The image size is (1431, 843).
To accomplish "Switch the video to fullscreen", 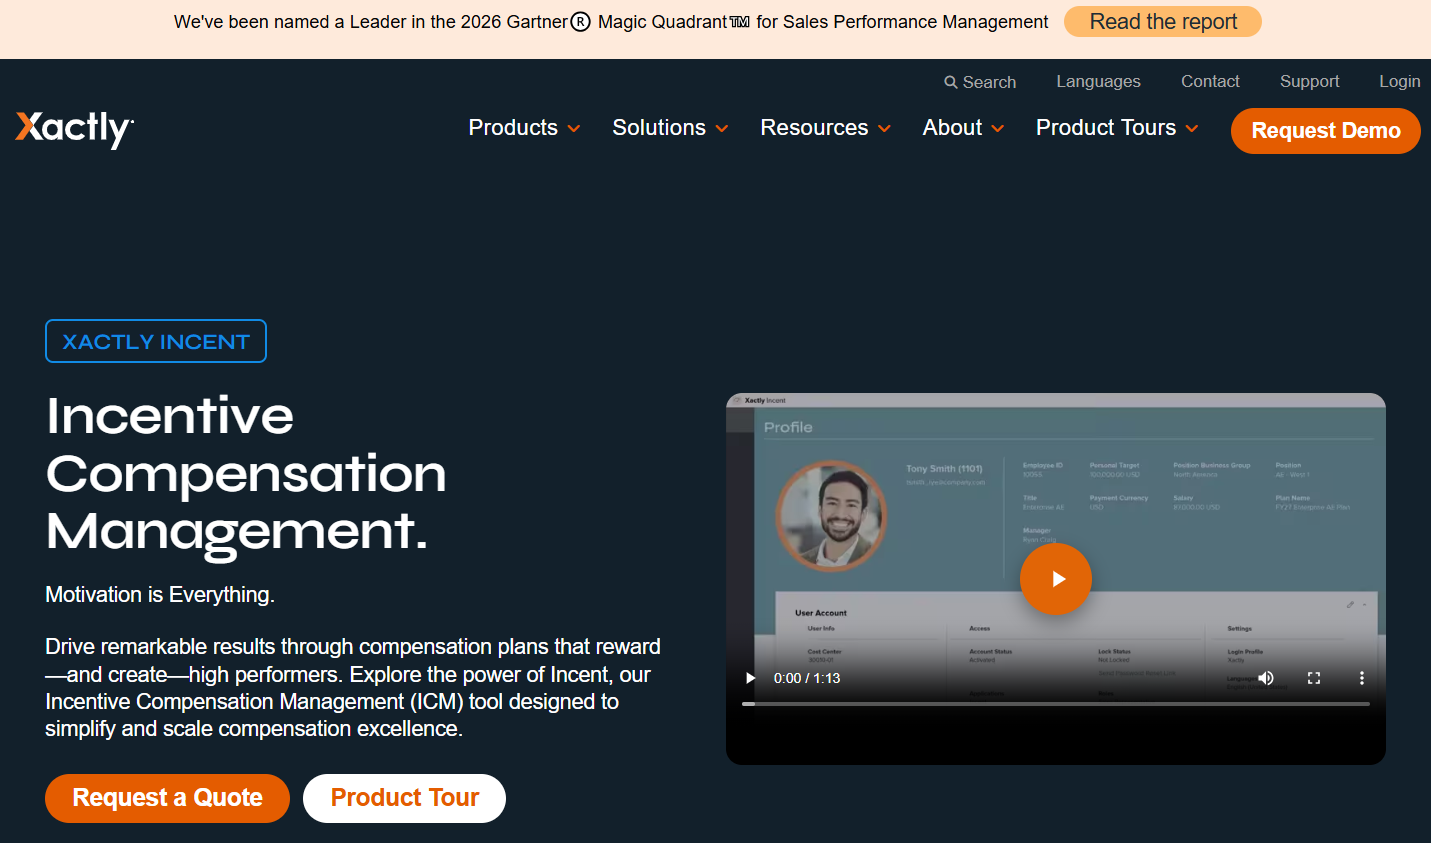I will point(1314,678).
